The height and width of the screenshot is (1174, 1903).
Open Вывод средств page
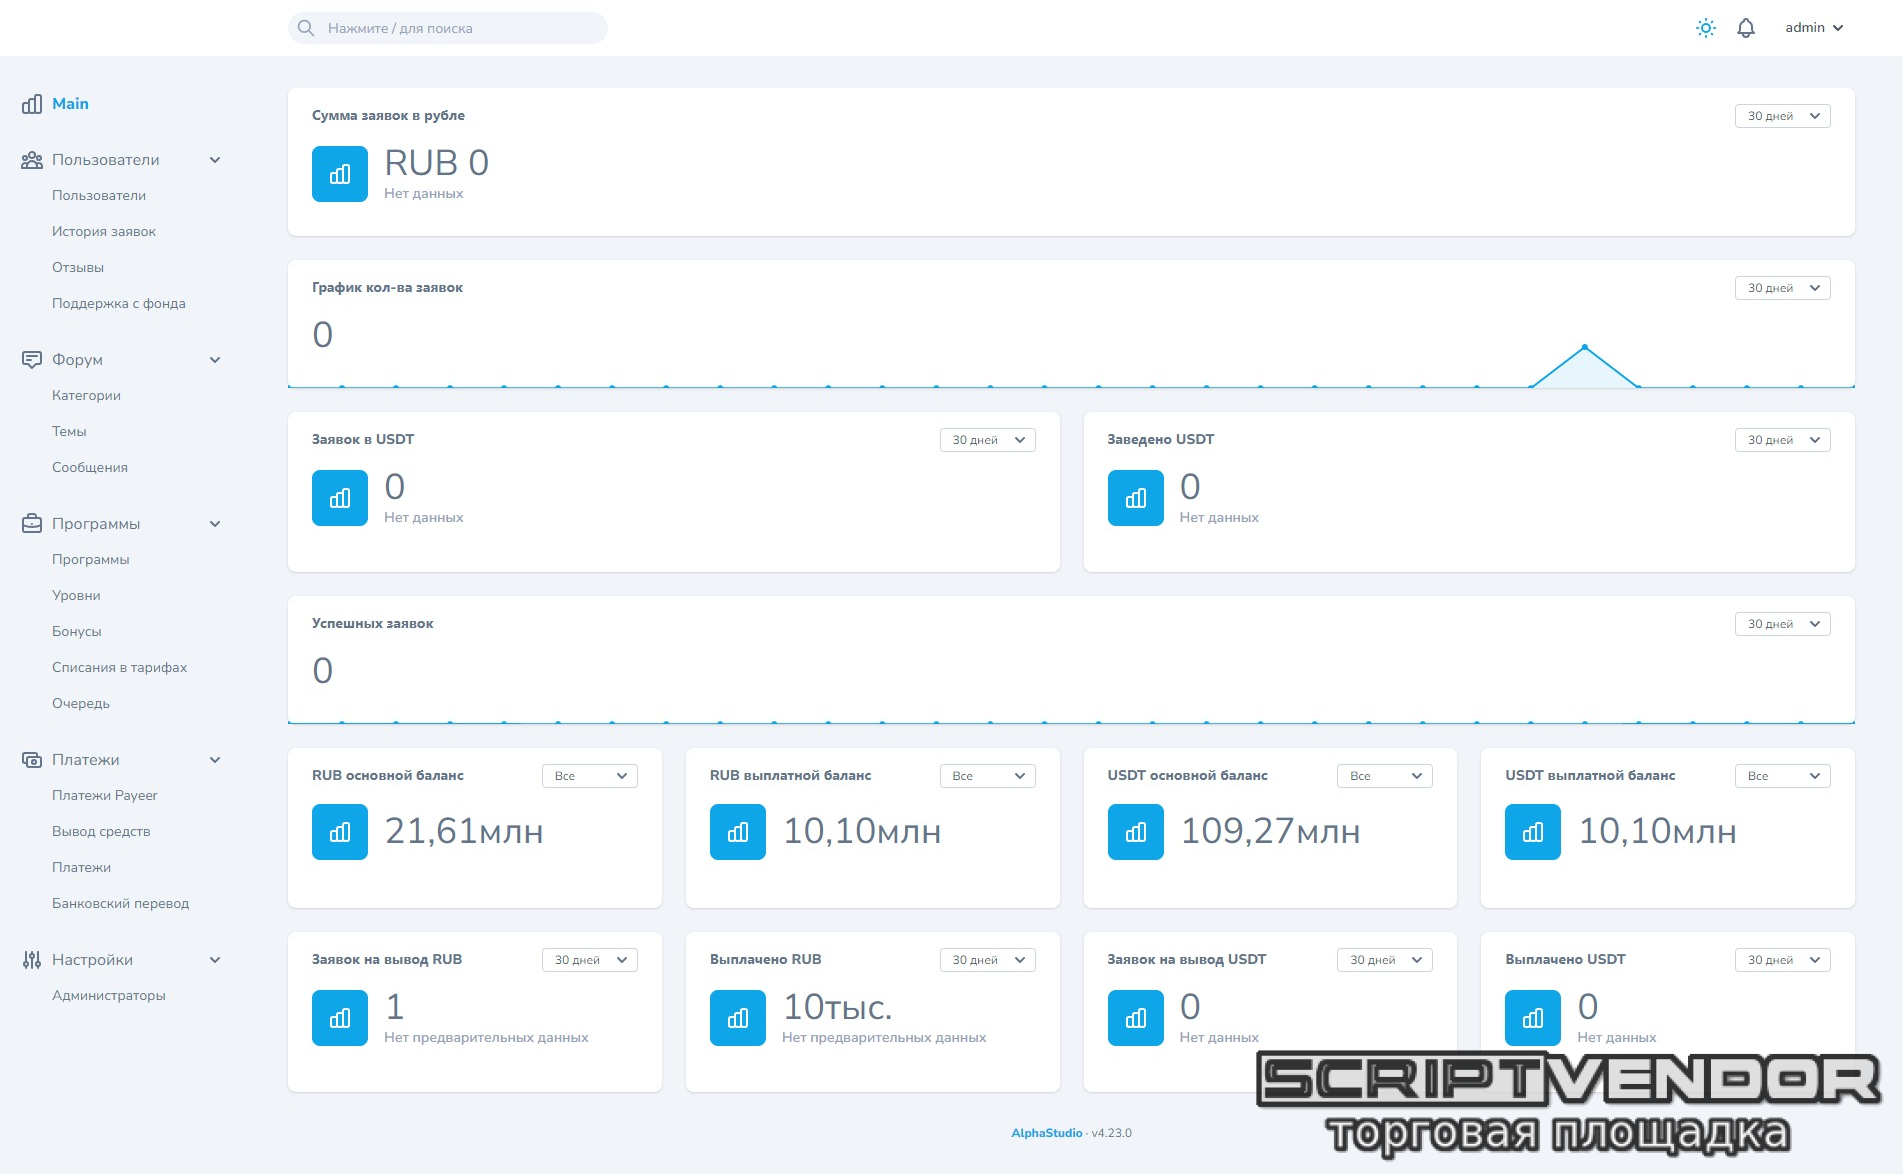pos(101,832)
